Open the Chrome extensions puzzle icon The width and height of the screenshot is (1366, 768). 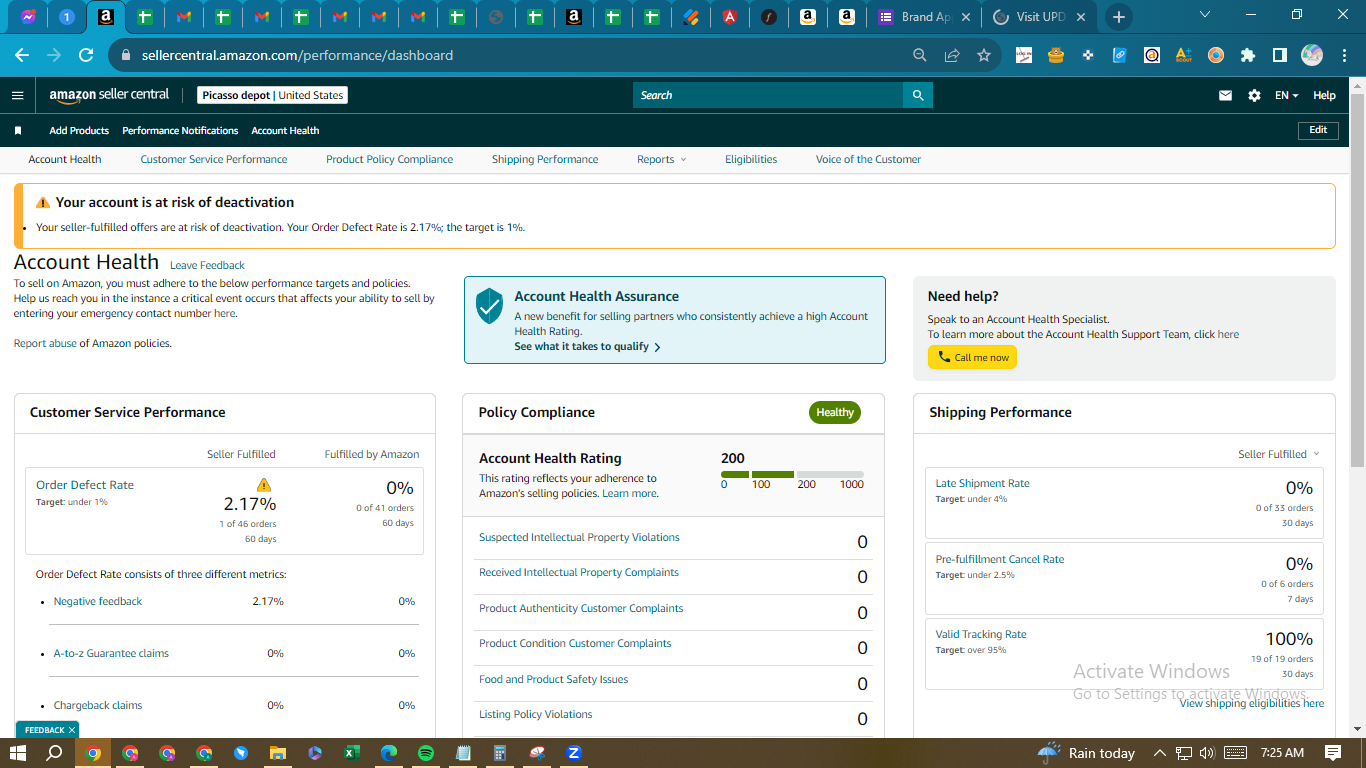[1248, 55]
